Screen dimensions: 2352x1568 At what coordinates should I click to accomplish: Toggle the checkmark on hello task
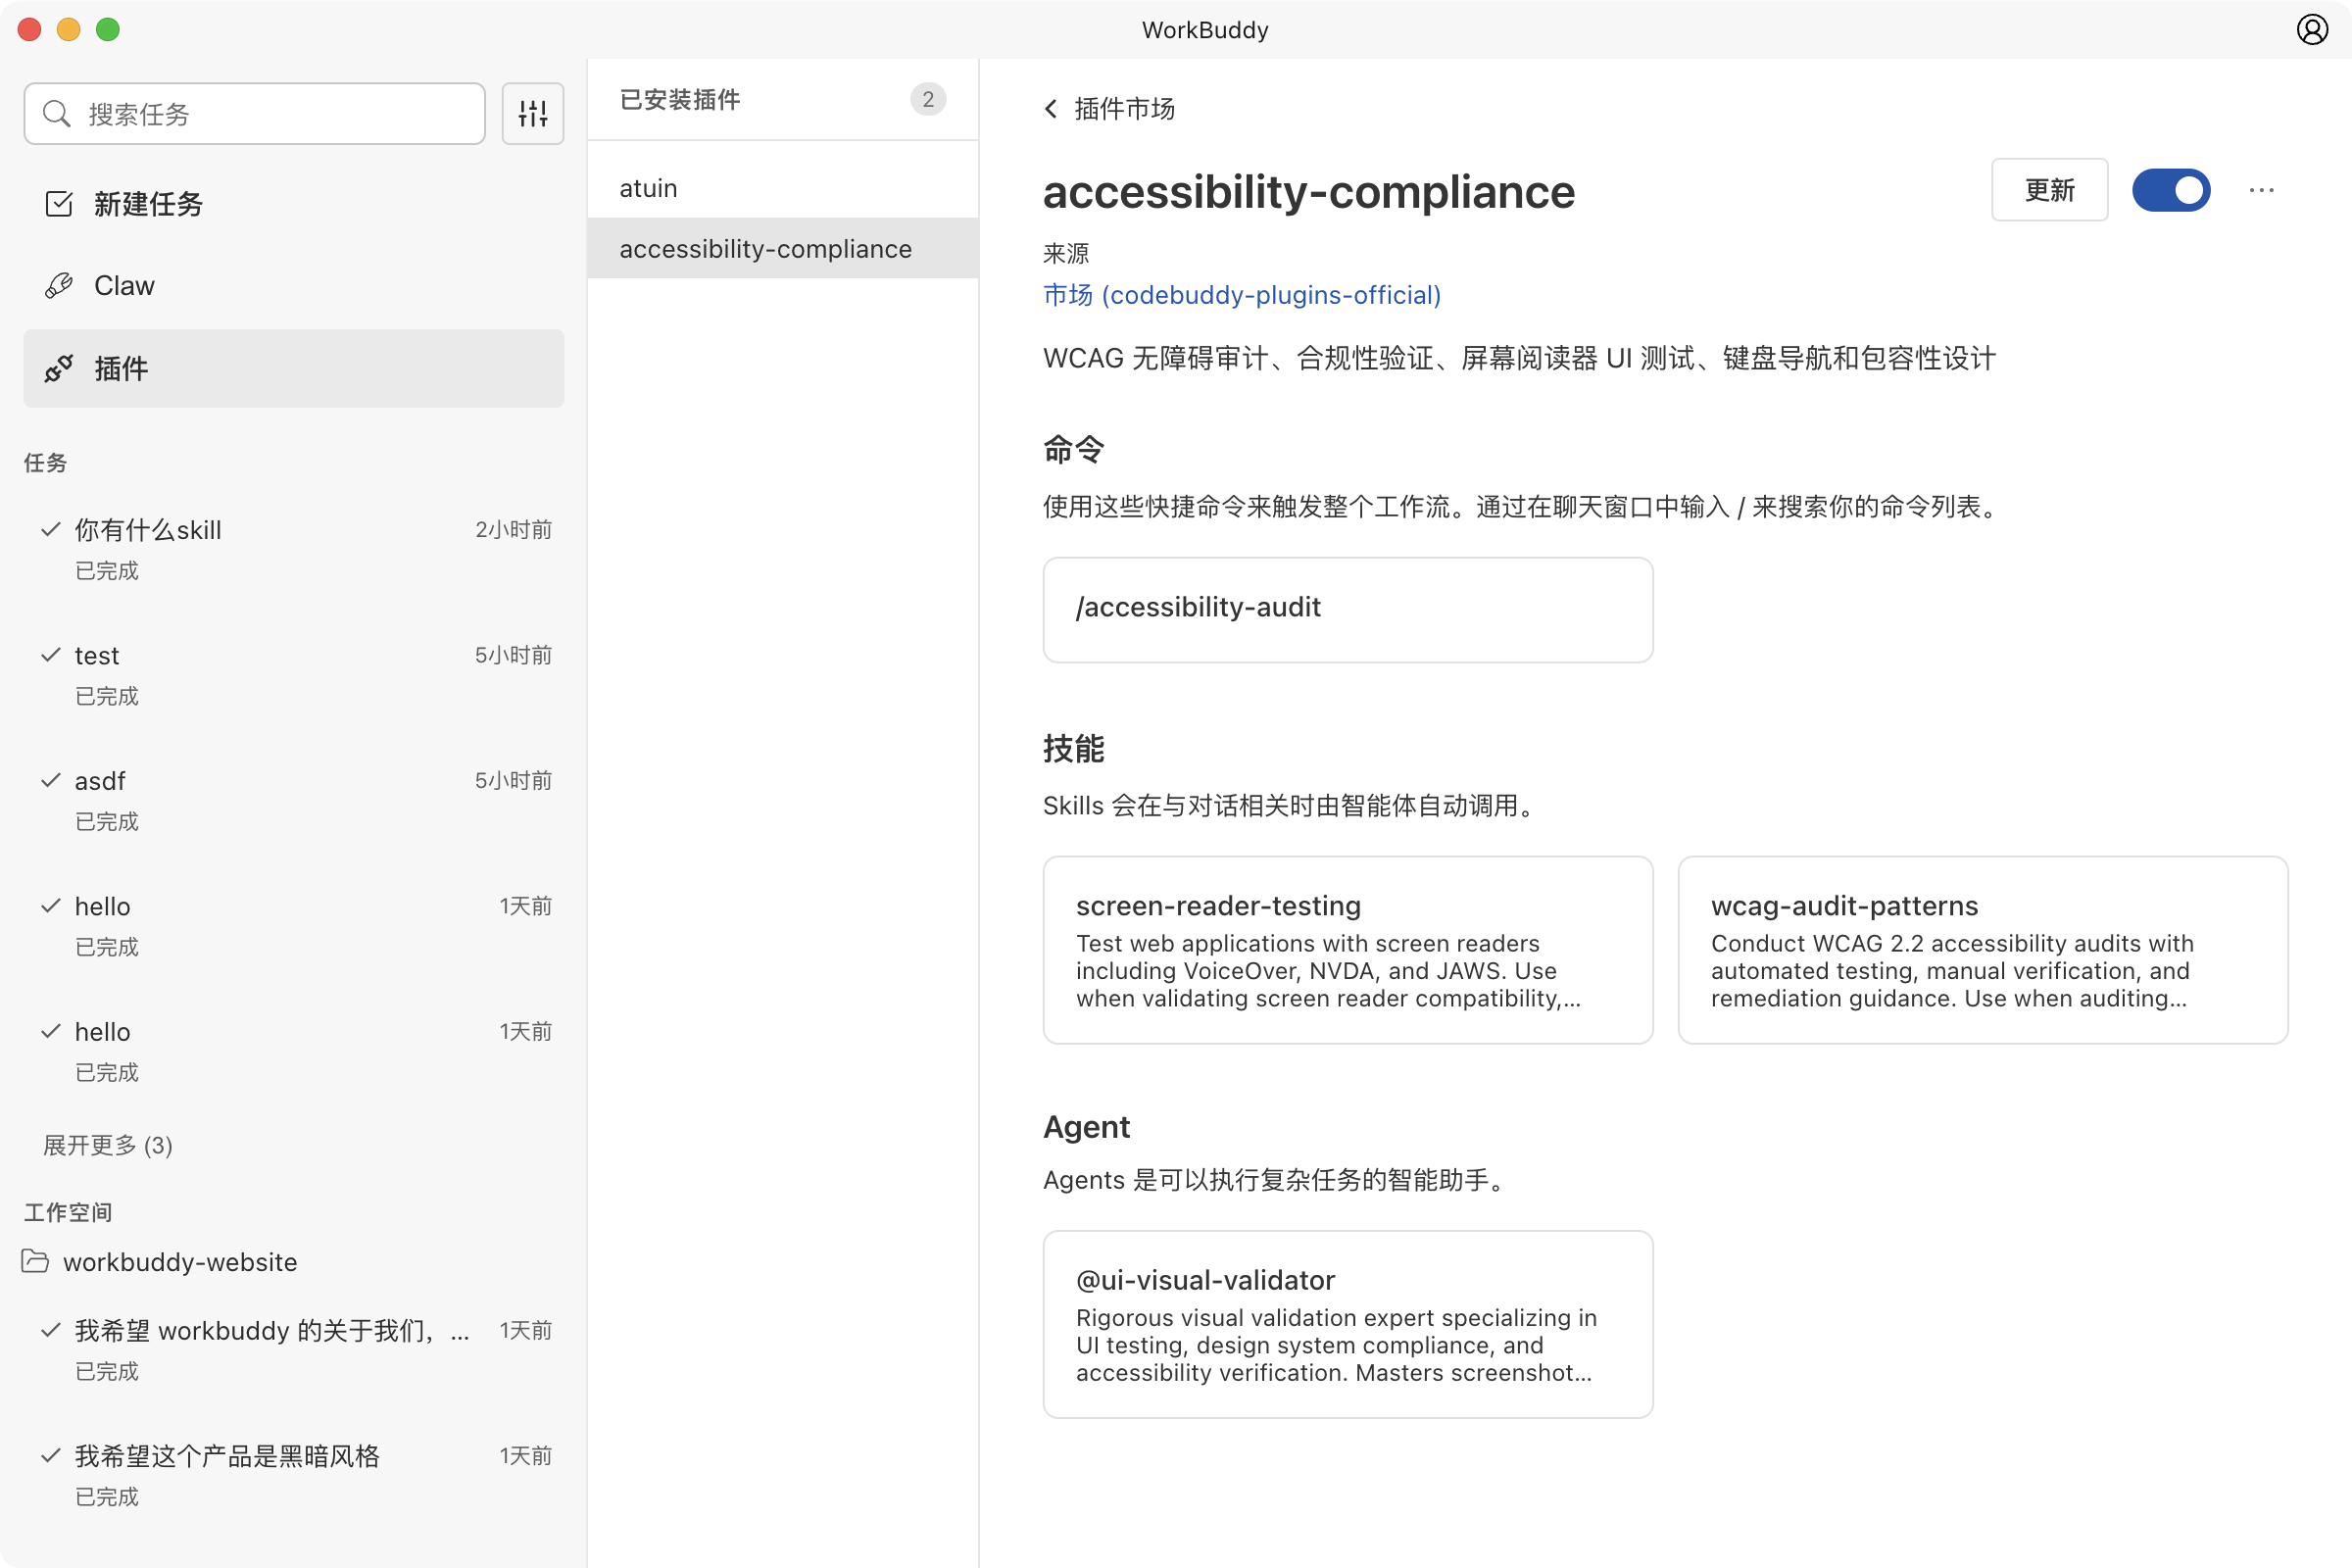pyautogui.click(x=51, y=906)
